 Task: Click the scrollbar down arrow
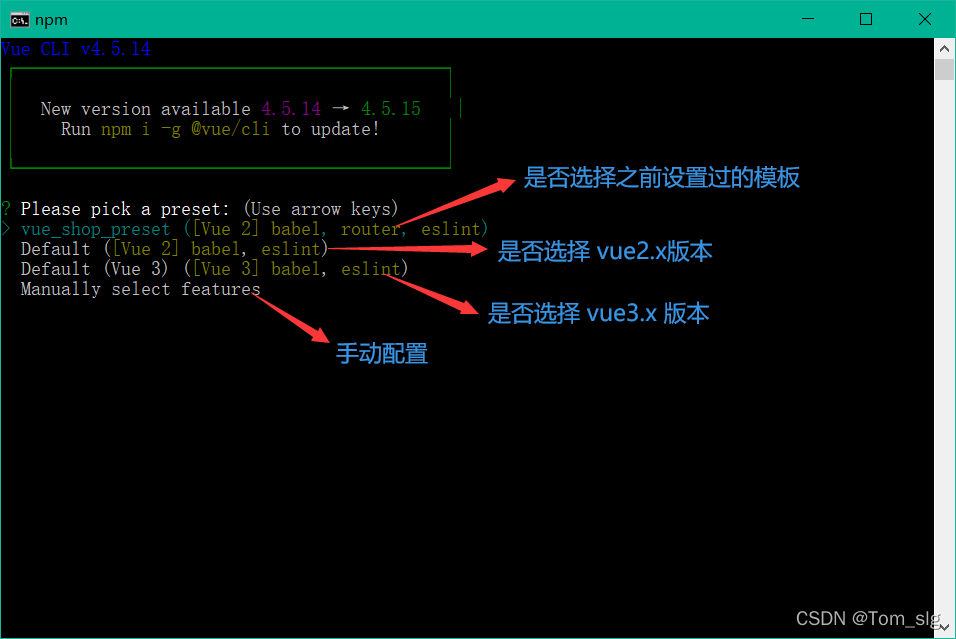(944, 627)
